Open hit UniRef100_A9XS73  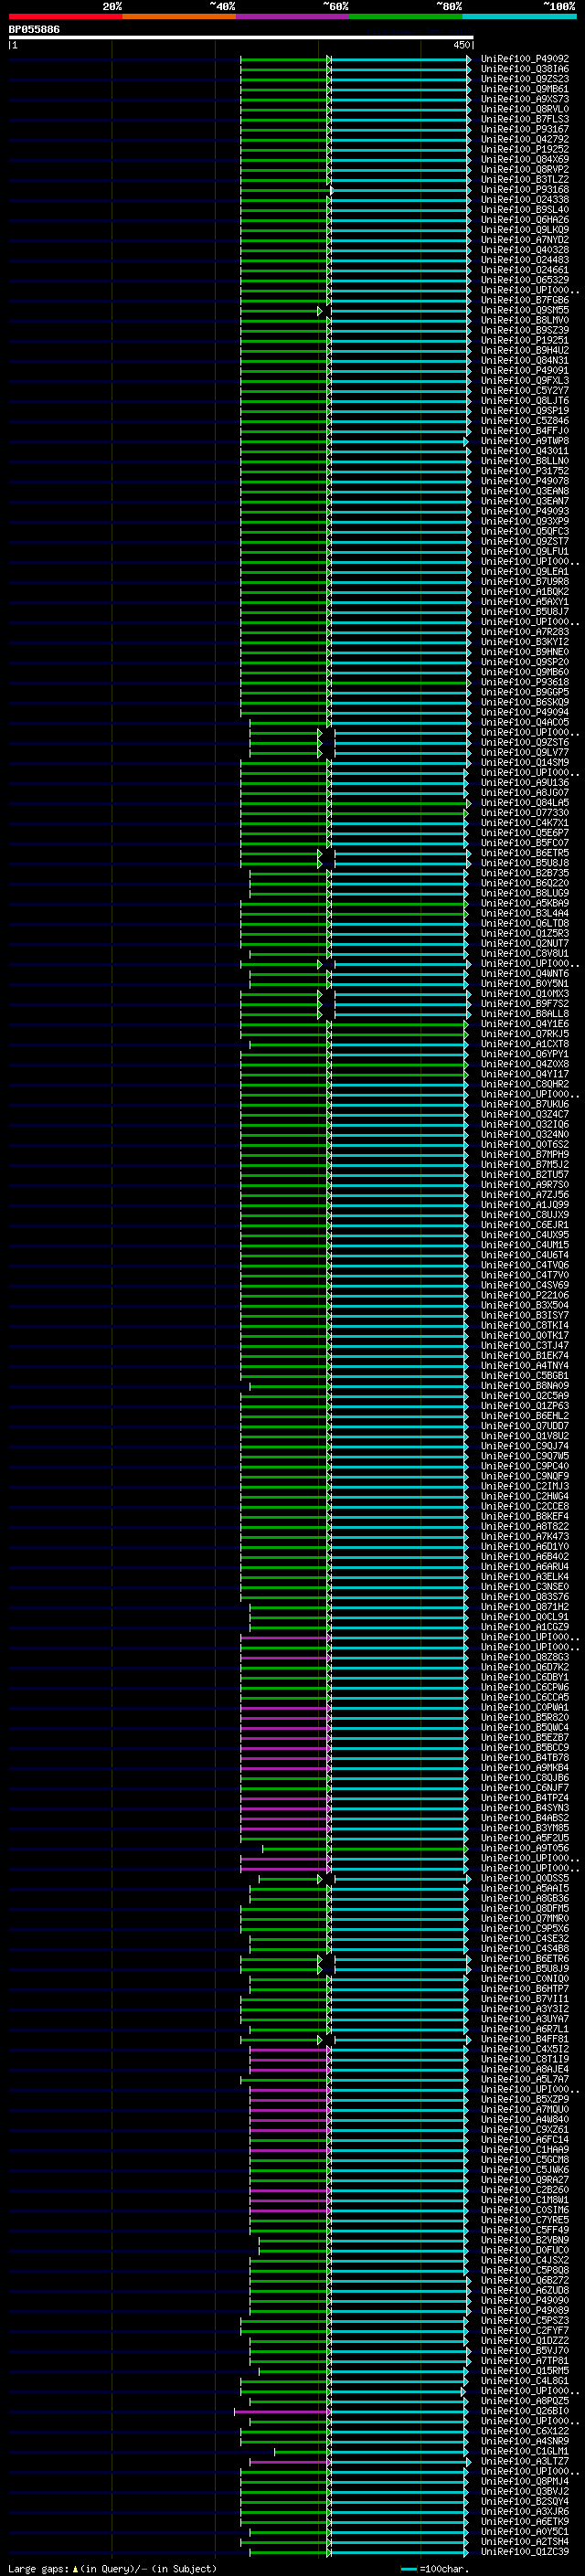[x=525, y=99]
